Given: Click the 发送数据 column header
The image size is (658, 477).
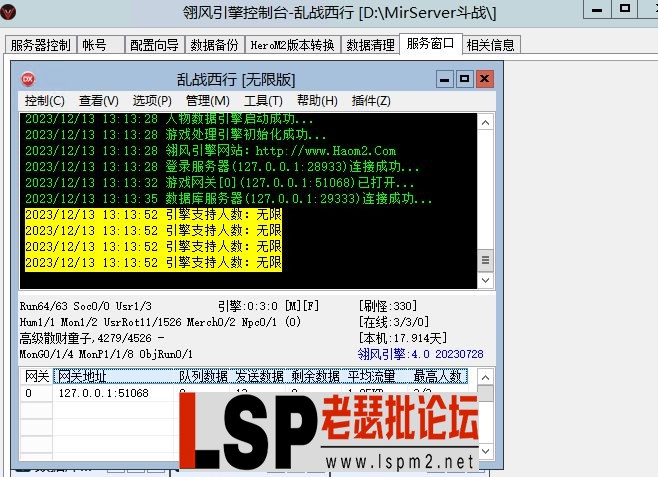Looking at the screenshot, I should click(x=259, y=376).
